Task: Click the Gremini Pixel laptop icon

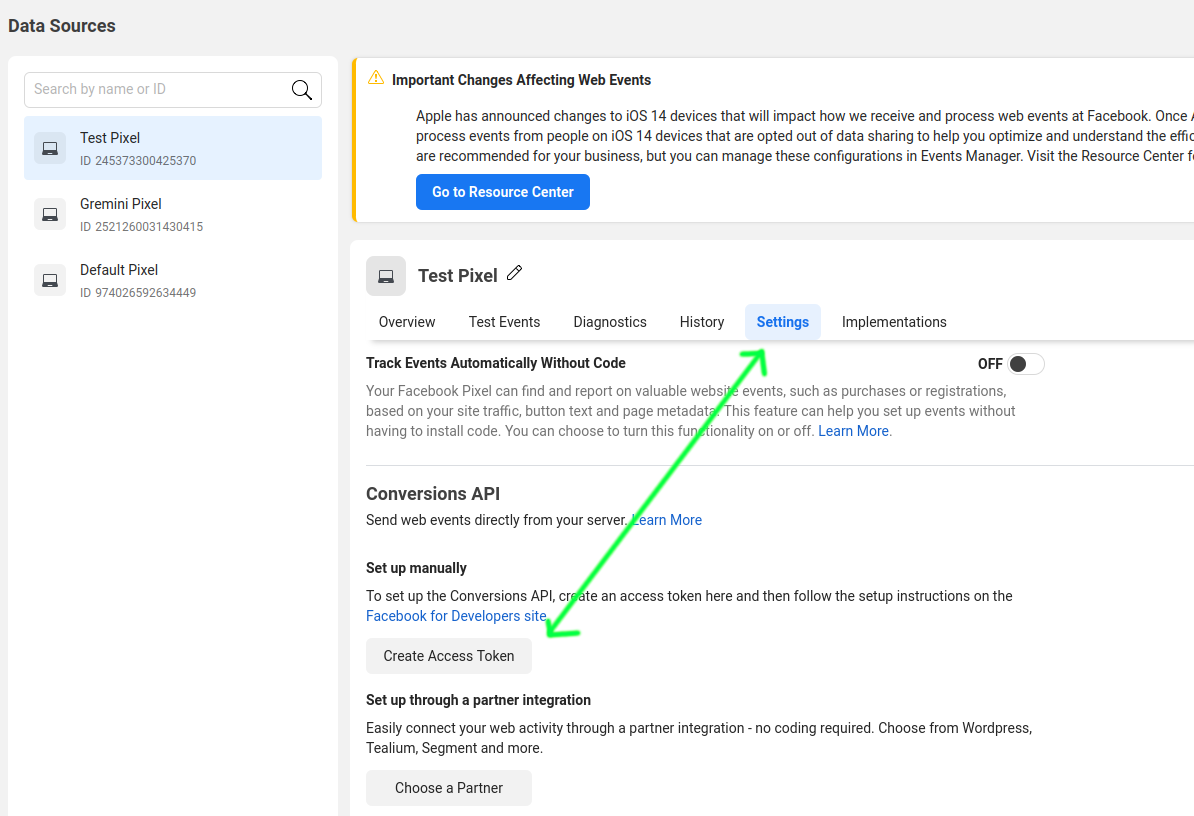Action: click(x=49, y=215)
